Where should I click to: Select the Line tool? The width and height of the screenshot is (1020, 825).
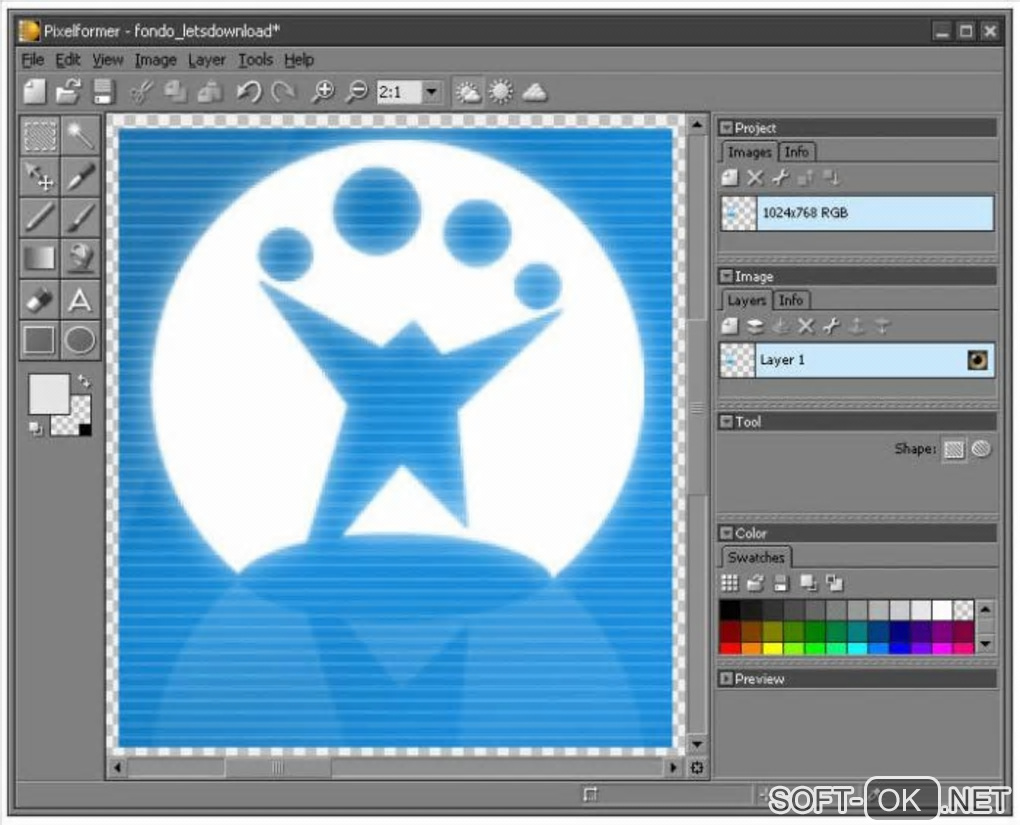tap(40, 217)
